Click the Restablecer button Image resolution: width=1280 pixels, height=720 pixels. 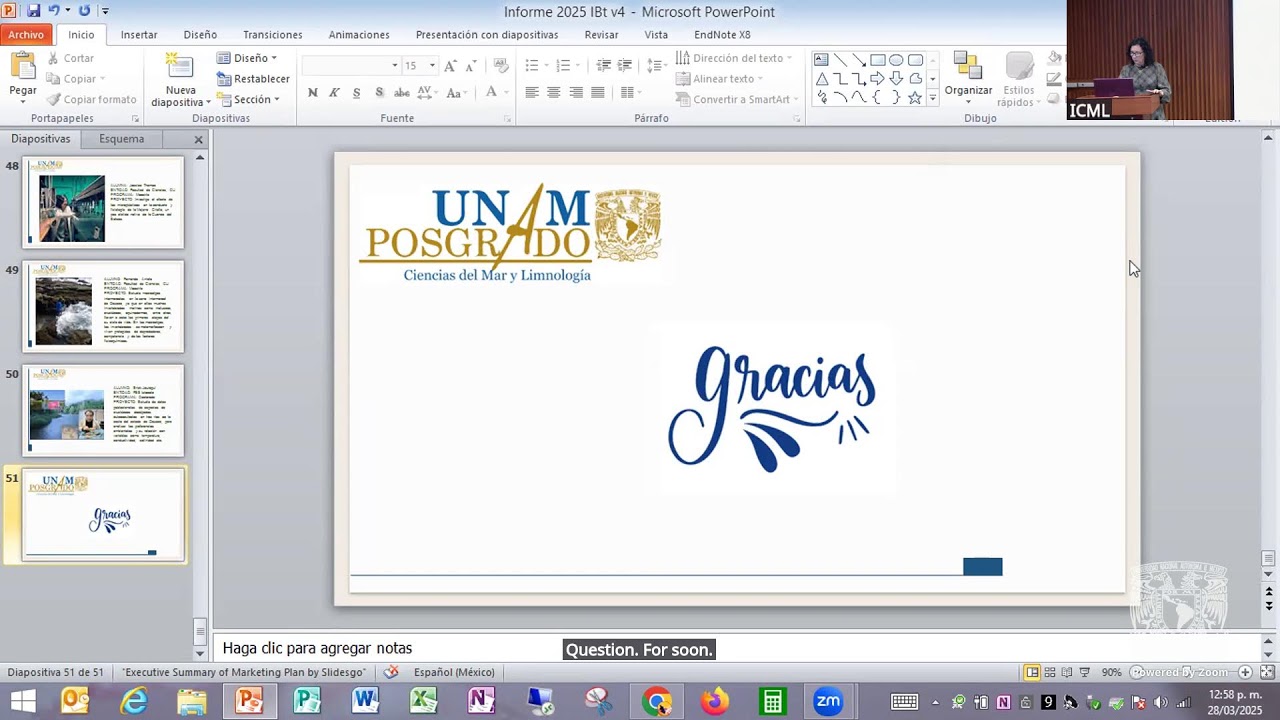[x=253, y=79]
